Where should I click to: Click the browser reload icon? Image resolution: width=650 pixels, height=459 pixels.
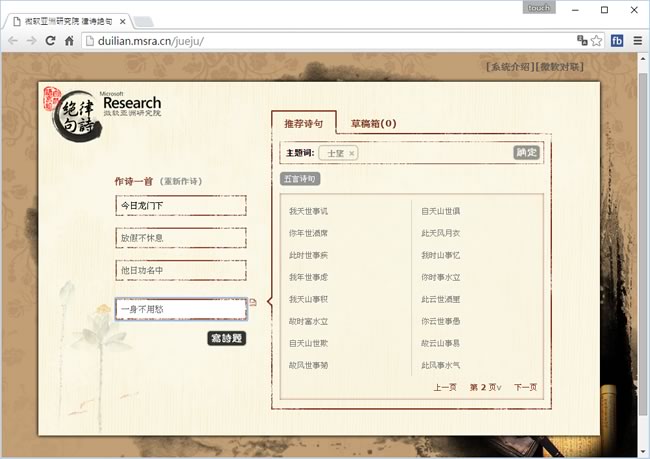pyautogui.click(x=49, y=41)
